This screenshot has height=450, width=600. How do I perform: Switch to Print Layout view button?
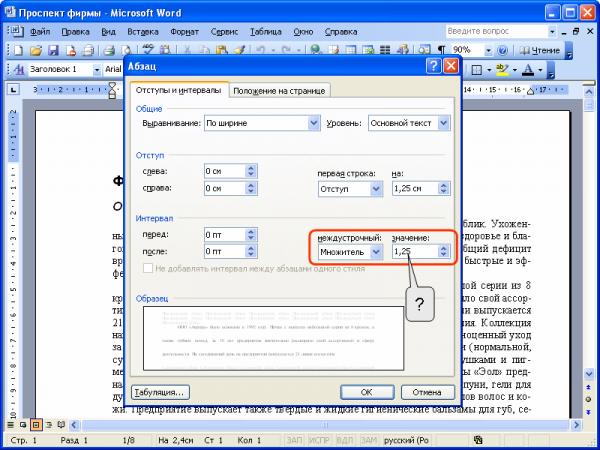[x=36, y=425]
